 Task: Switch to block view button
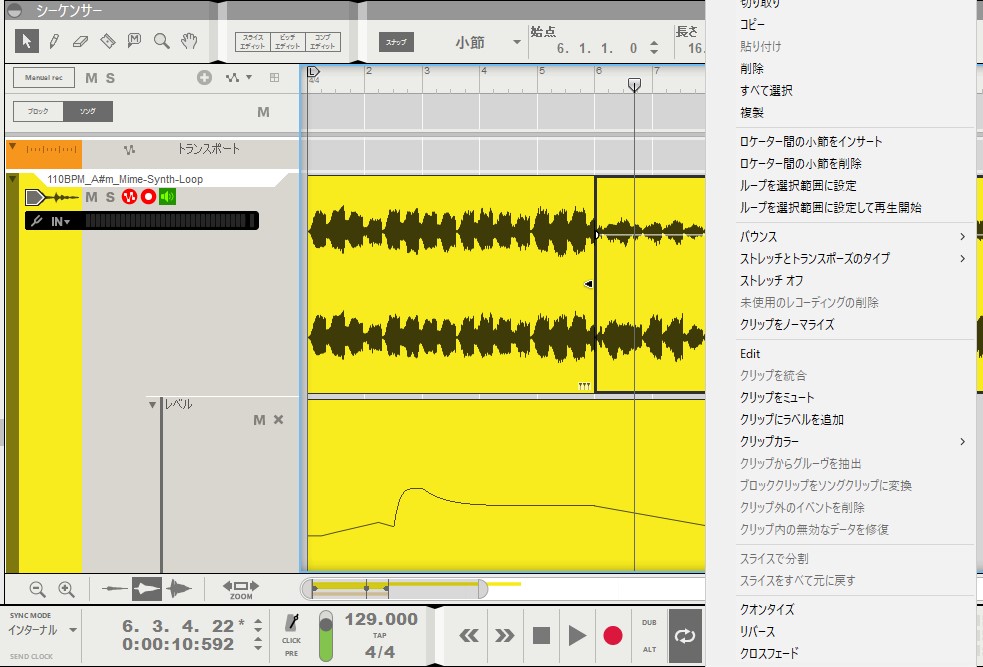pos(38,112)
